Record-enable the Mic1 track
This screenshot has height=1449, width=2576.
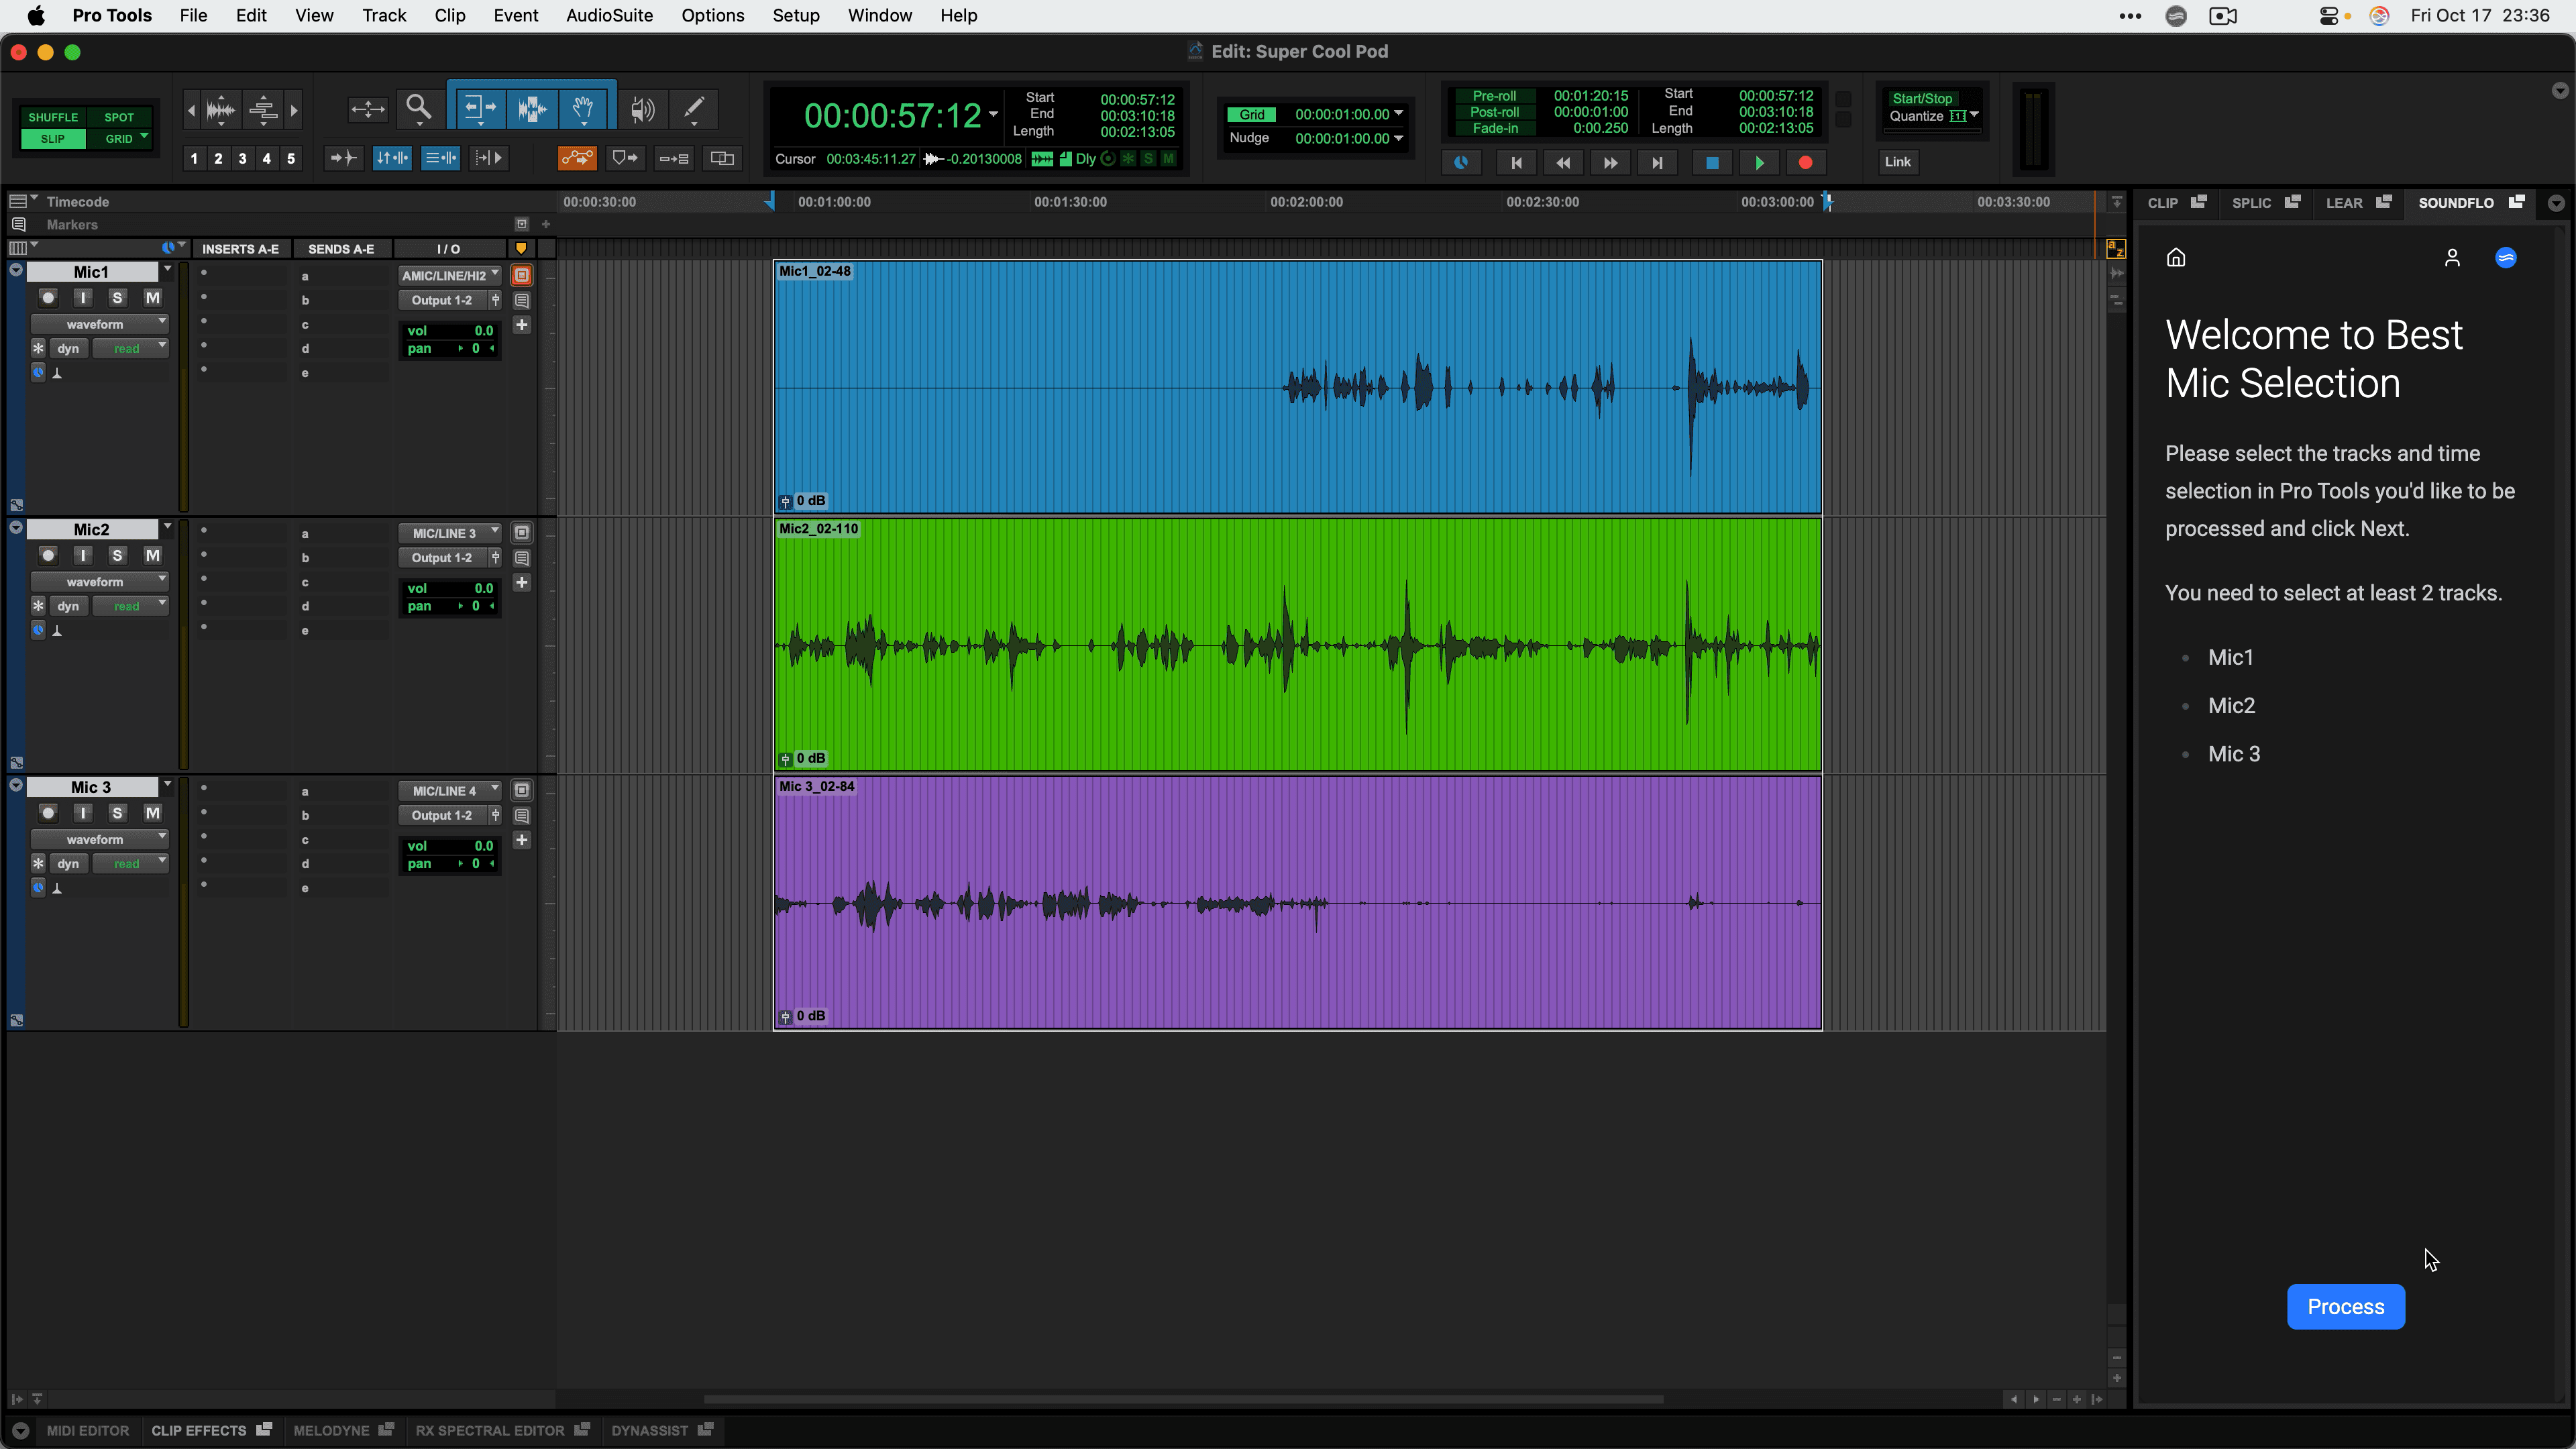48,298
